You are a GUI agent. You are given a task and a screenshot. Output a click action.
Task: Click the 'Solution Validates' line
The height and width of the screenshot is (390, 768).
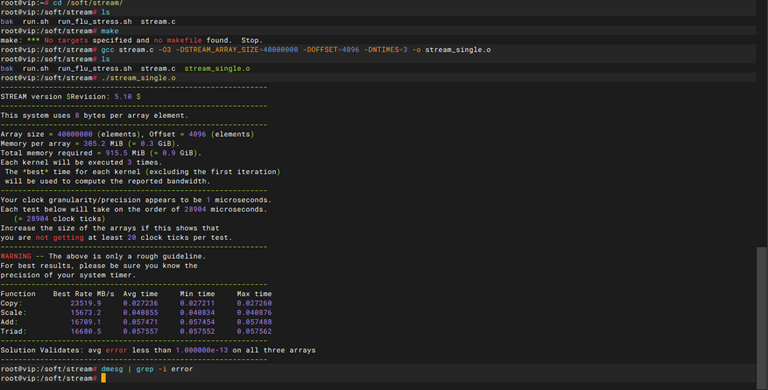(x=158, y=350)
